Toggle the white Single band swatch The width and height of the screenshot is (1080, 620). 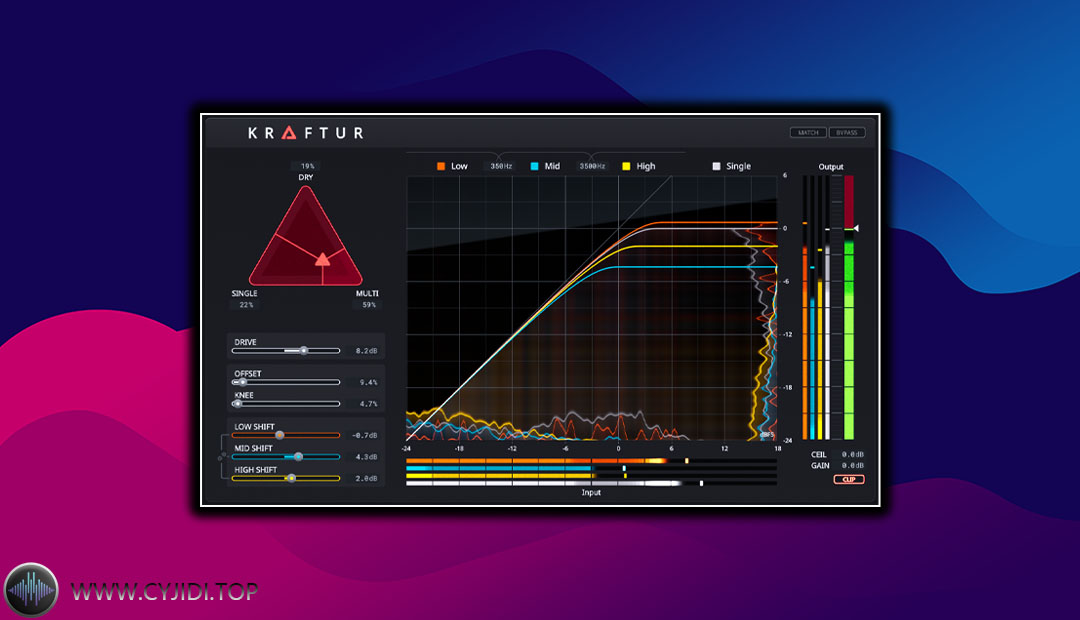point(716,166)
